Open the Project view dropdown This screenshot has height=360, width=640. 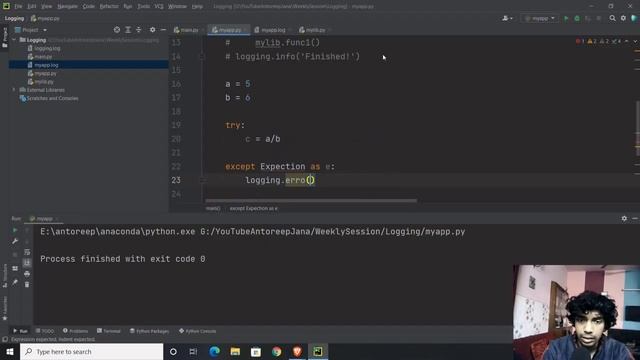[x=31, y=30]
